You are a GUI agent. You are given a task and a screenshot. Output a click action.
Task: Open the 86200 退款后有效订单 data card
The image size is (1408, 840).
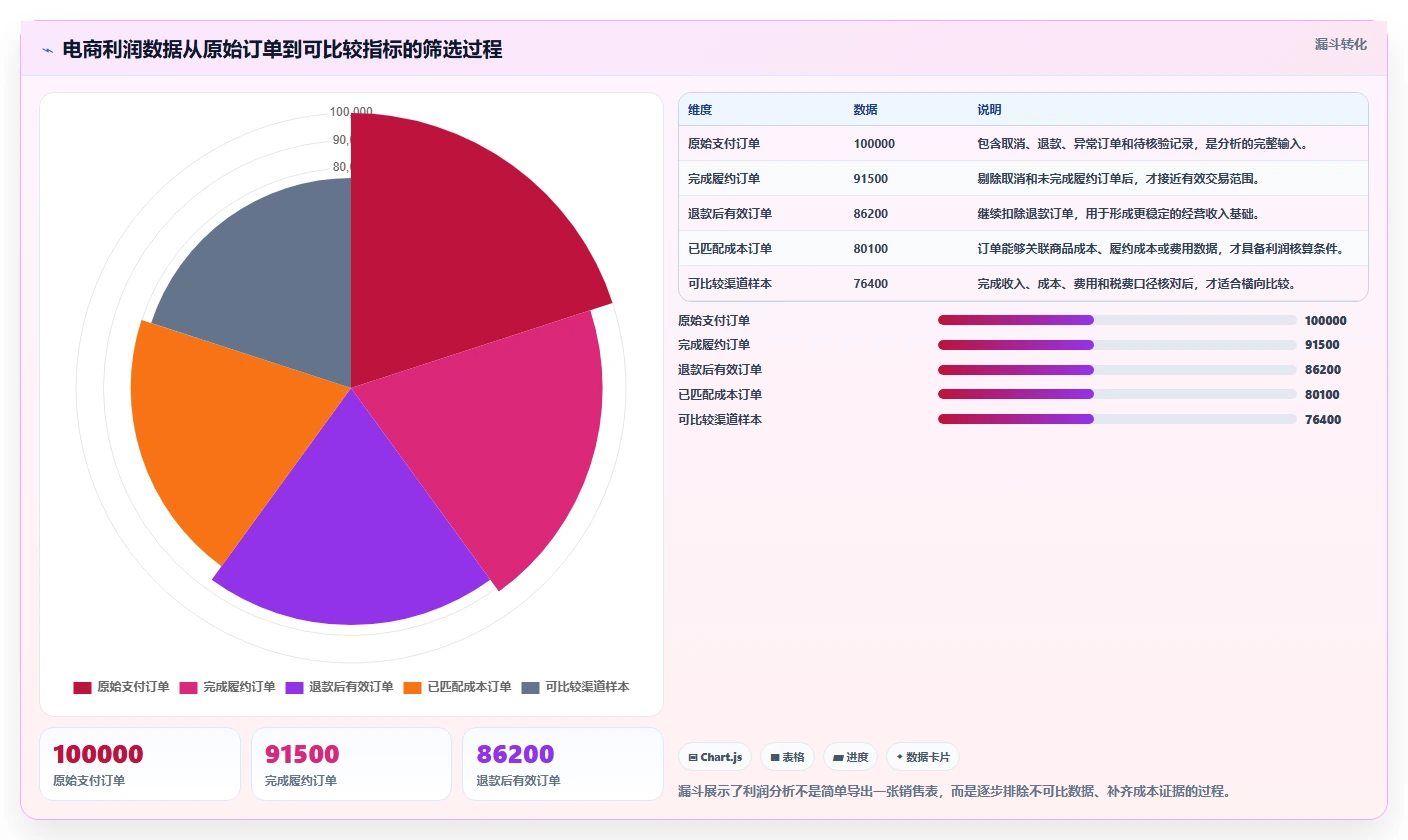click(x=563, y=764)
